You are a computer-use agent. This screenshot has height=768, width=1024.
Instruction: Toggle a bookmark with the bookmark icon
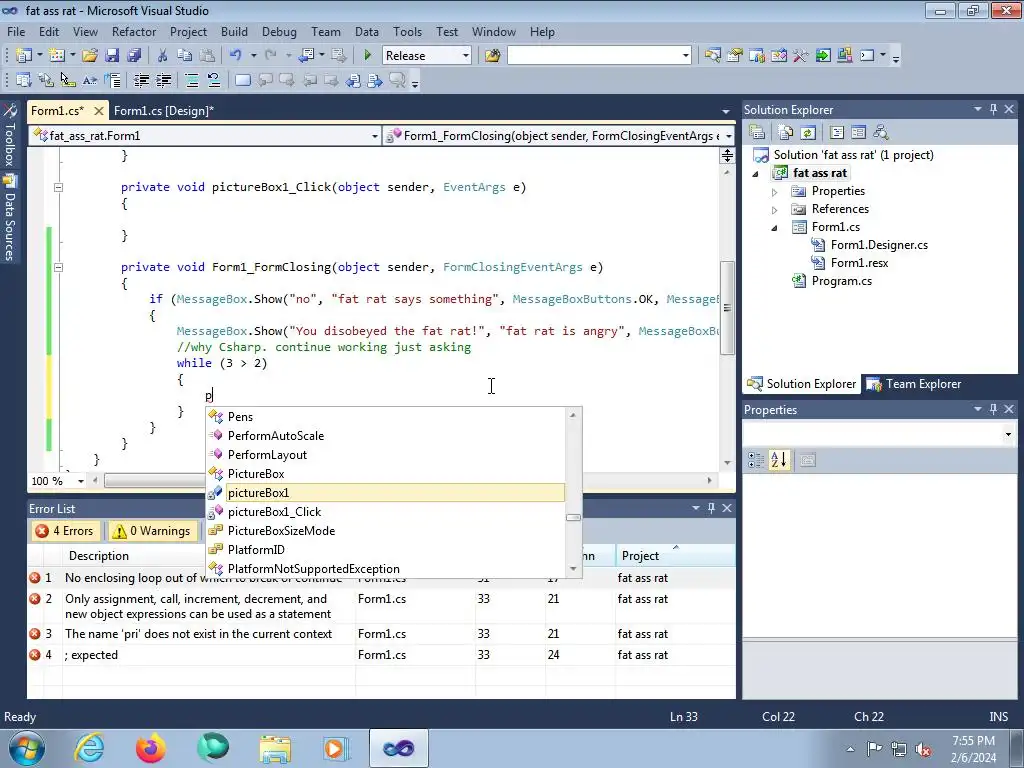pos(243,80)
